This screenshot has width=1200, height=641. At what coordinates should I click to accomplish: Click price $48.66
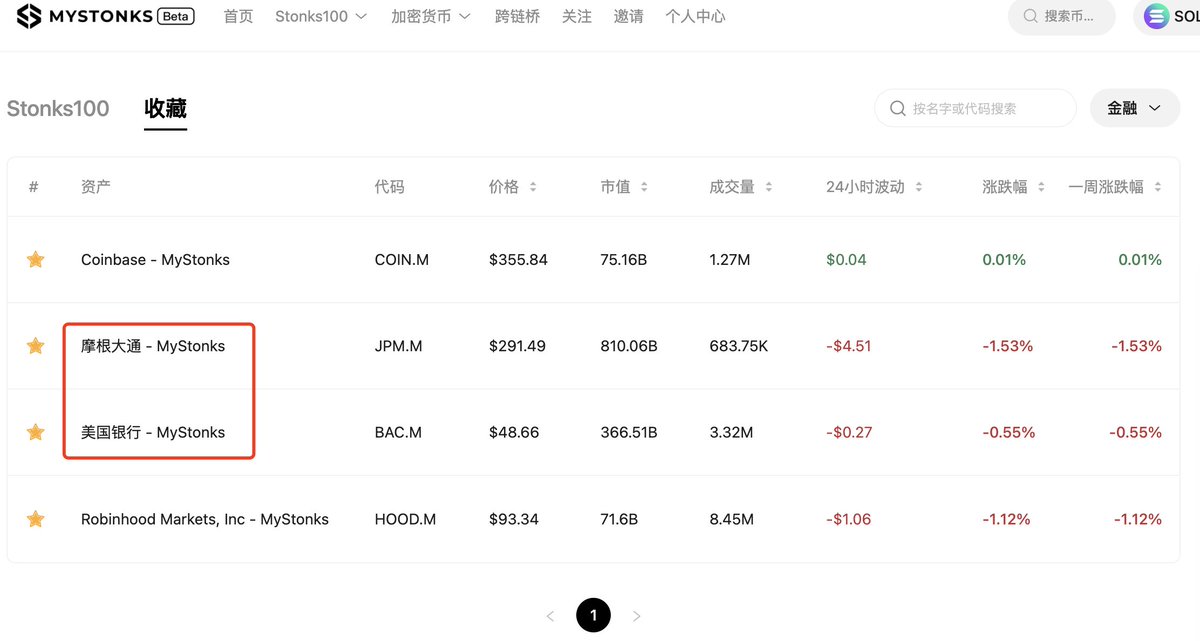pos(514,433)
